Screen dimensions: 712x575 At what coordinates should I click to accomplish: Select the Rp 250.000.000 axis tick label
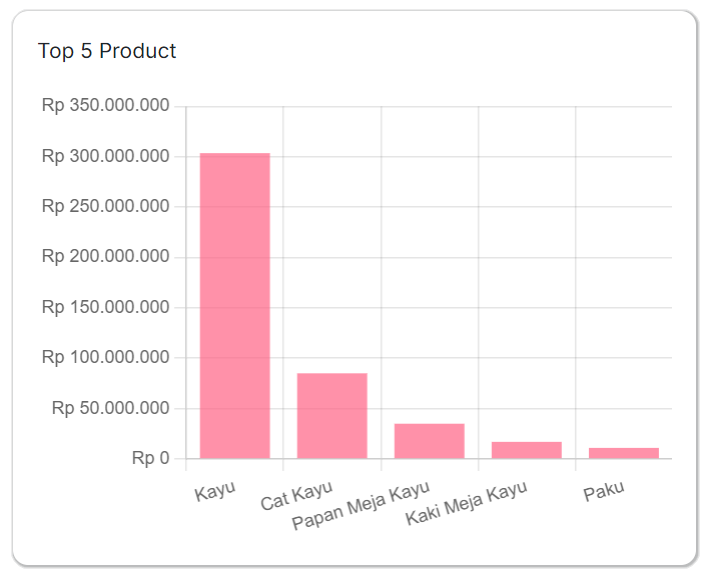point(105,207)
